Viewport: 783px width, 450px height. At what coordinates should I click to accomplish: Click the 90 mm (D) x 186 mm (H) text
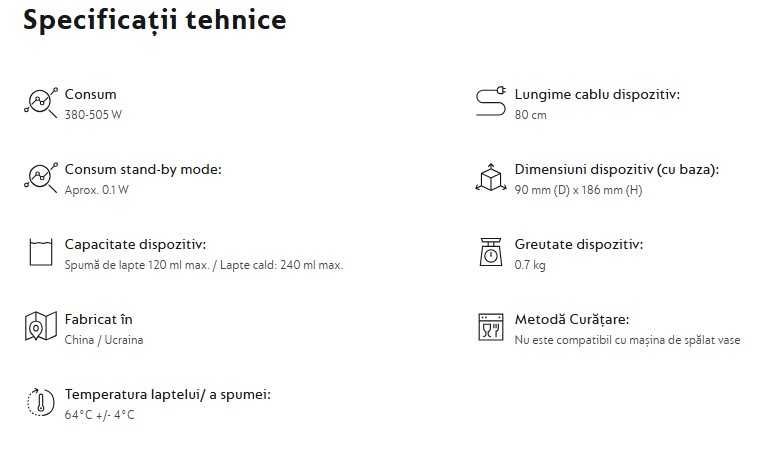pos(578,190)
